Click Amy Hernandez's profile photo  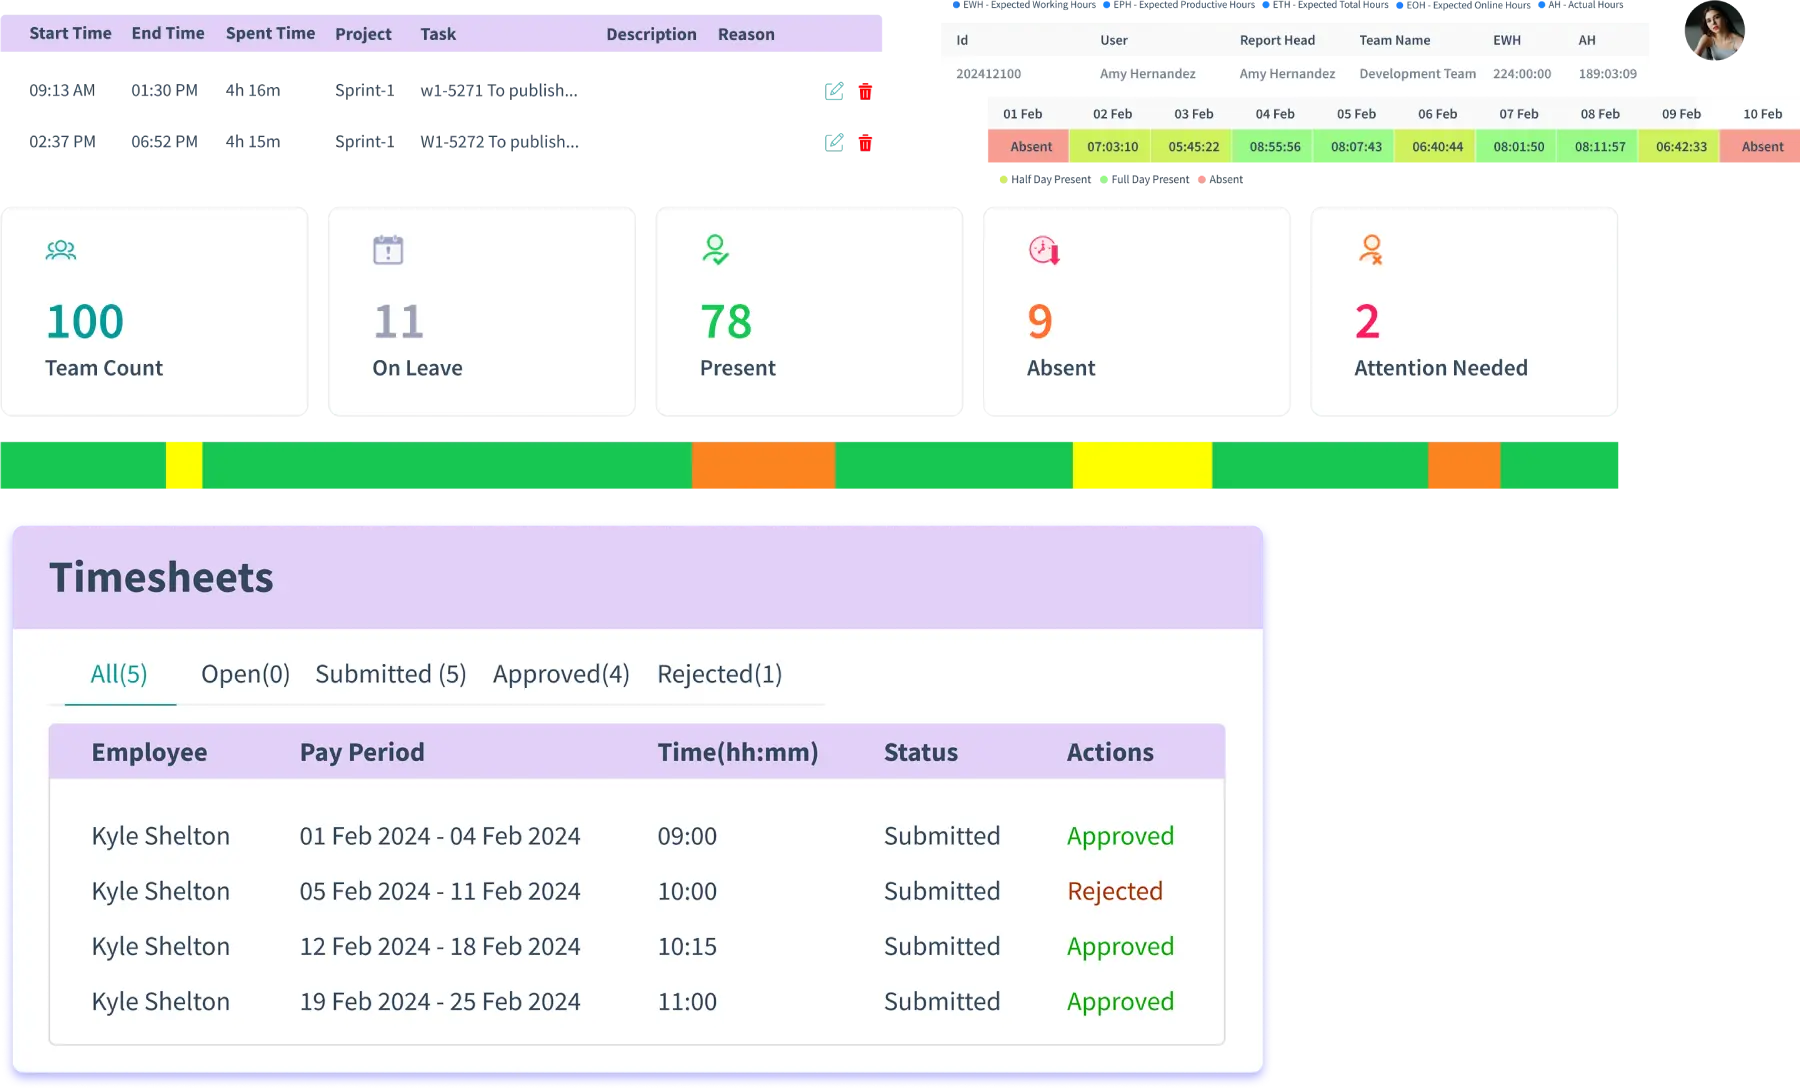tap(1717, 35)
